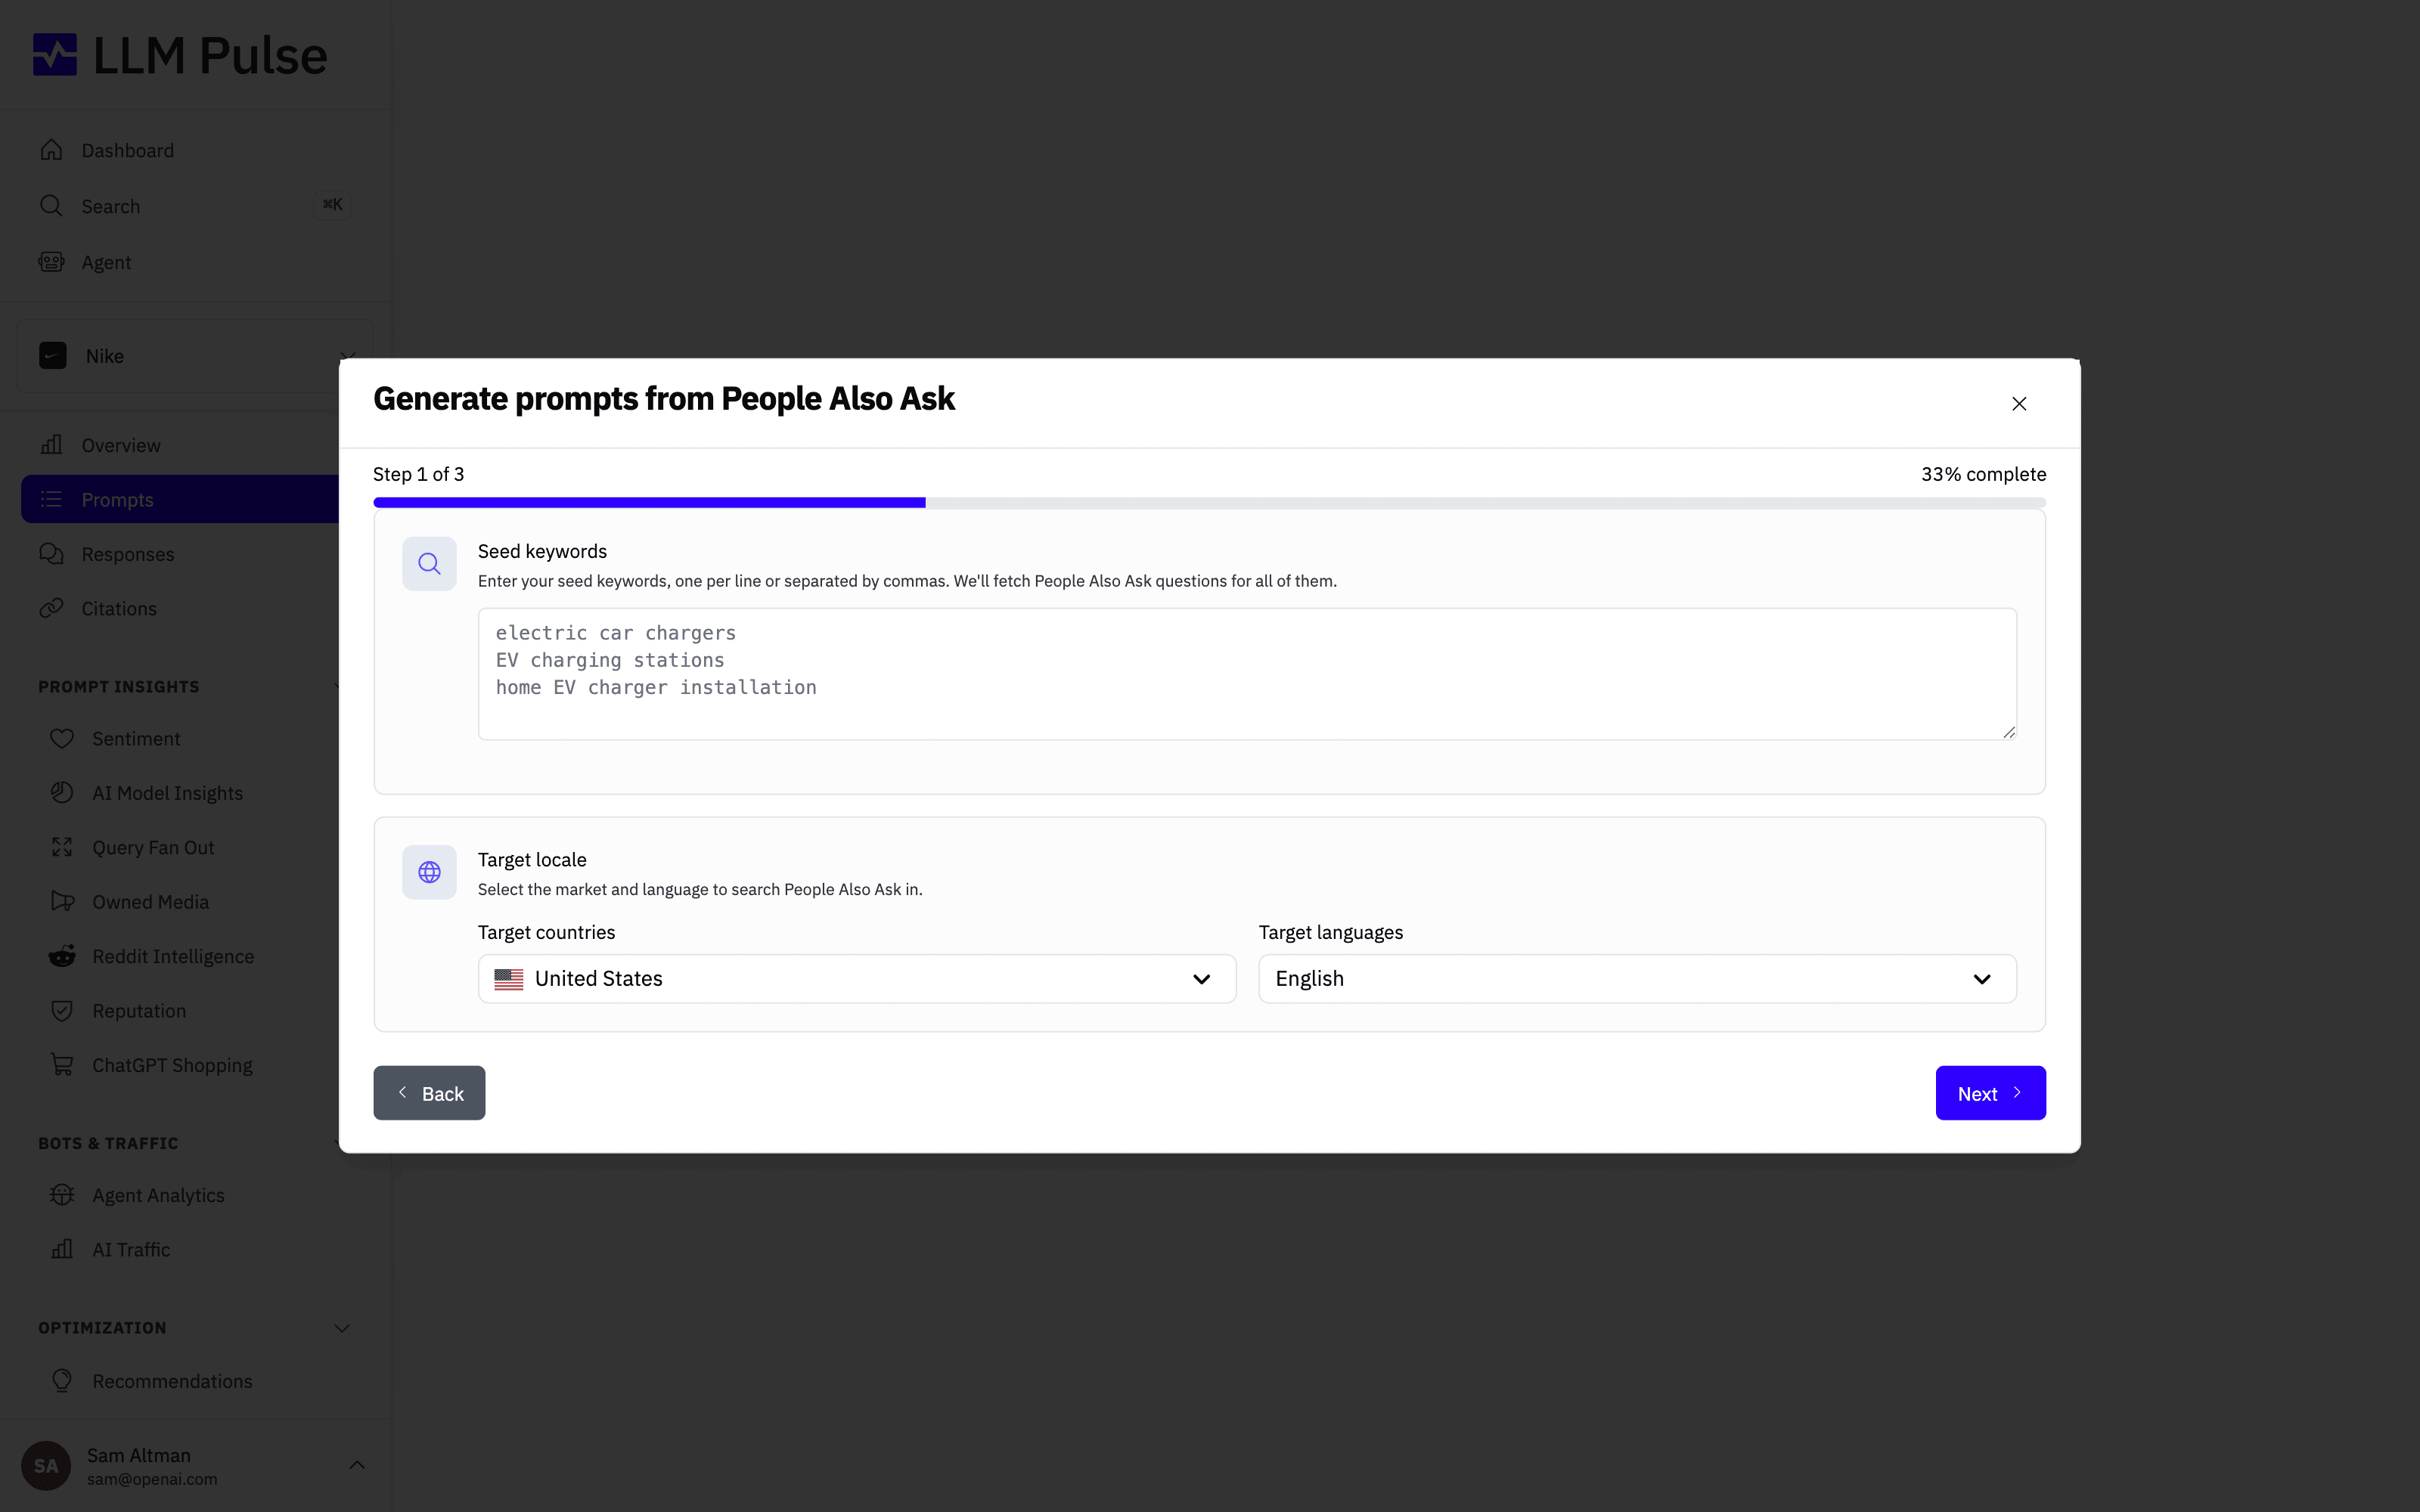Select the Prompts sidebar item

[180, 499]
